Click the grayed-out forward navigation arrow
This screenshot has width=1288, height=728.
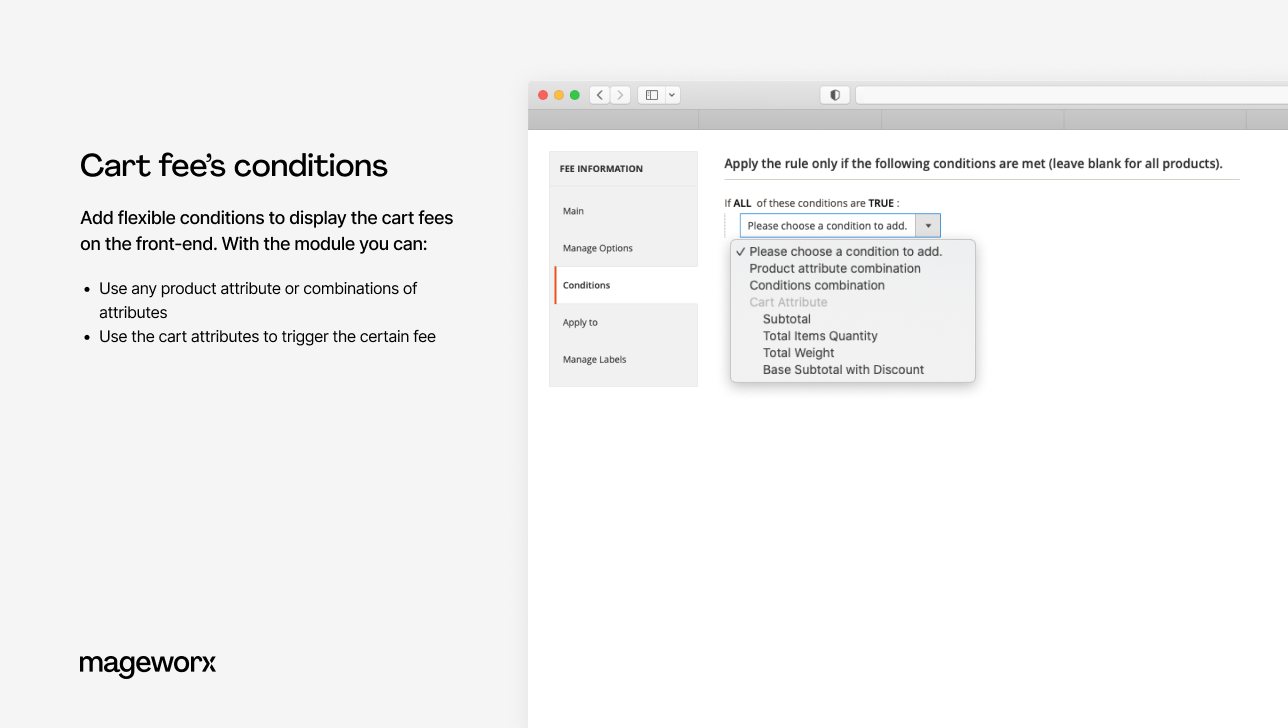point(620,94)
